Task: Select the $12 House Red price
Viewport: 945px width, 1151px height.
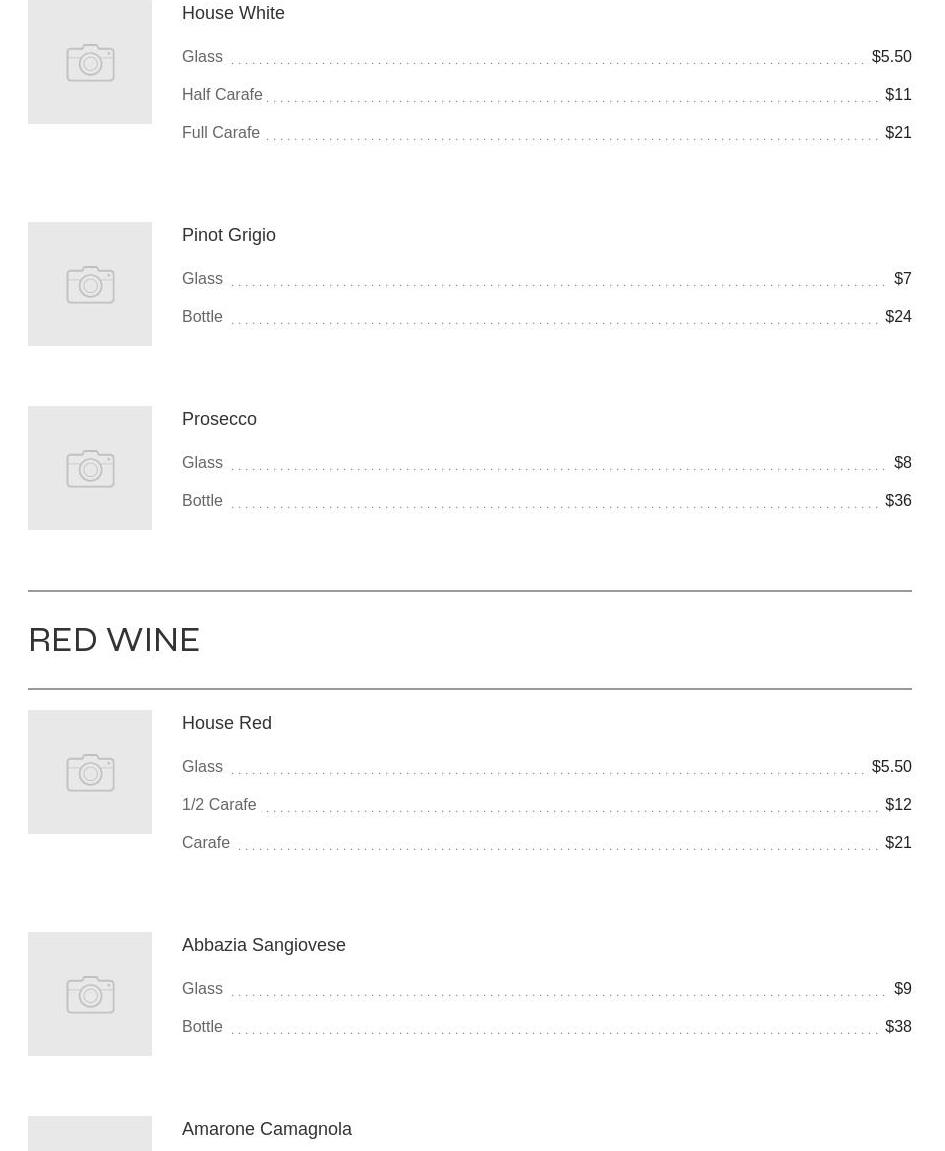Action: [898, 805]
